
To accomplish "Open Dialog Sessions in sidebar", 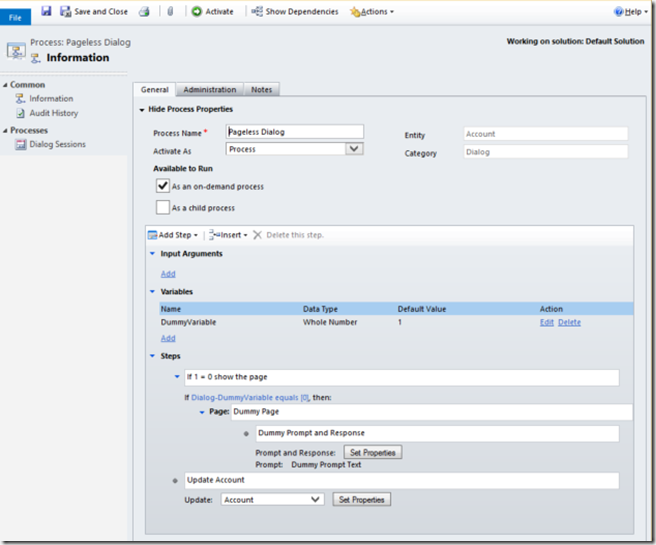I will pos(57,144).
